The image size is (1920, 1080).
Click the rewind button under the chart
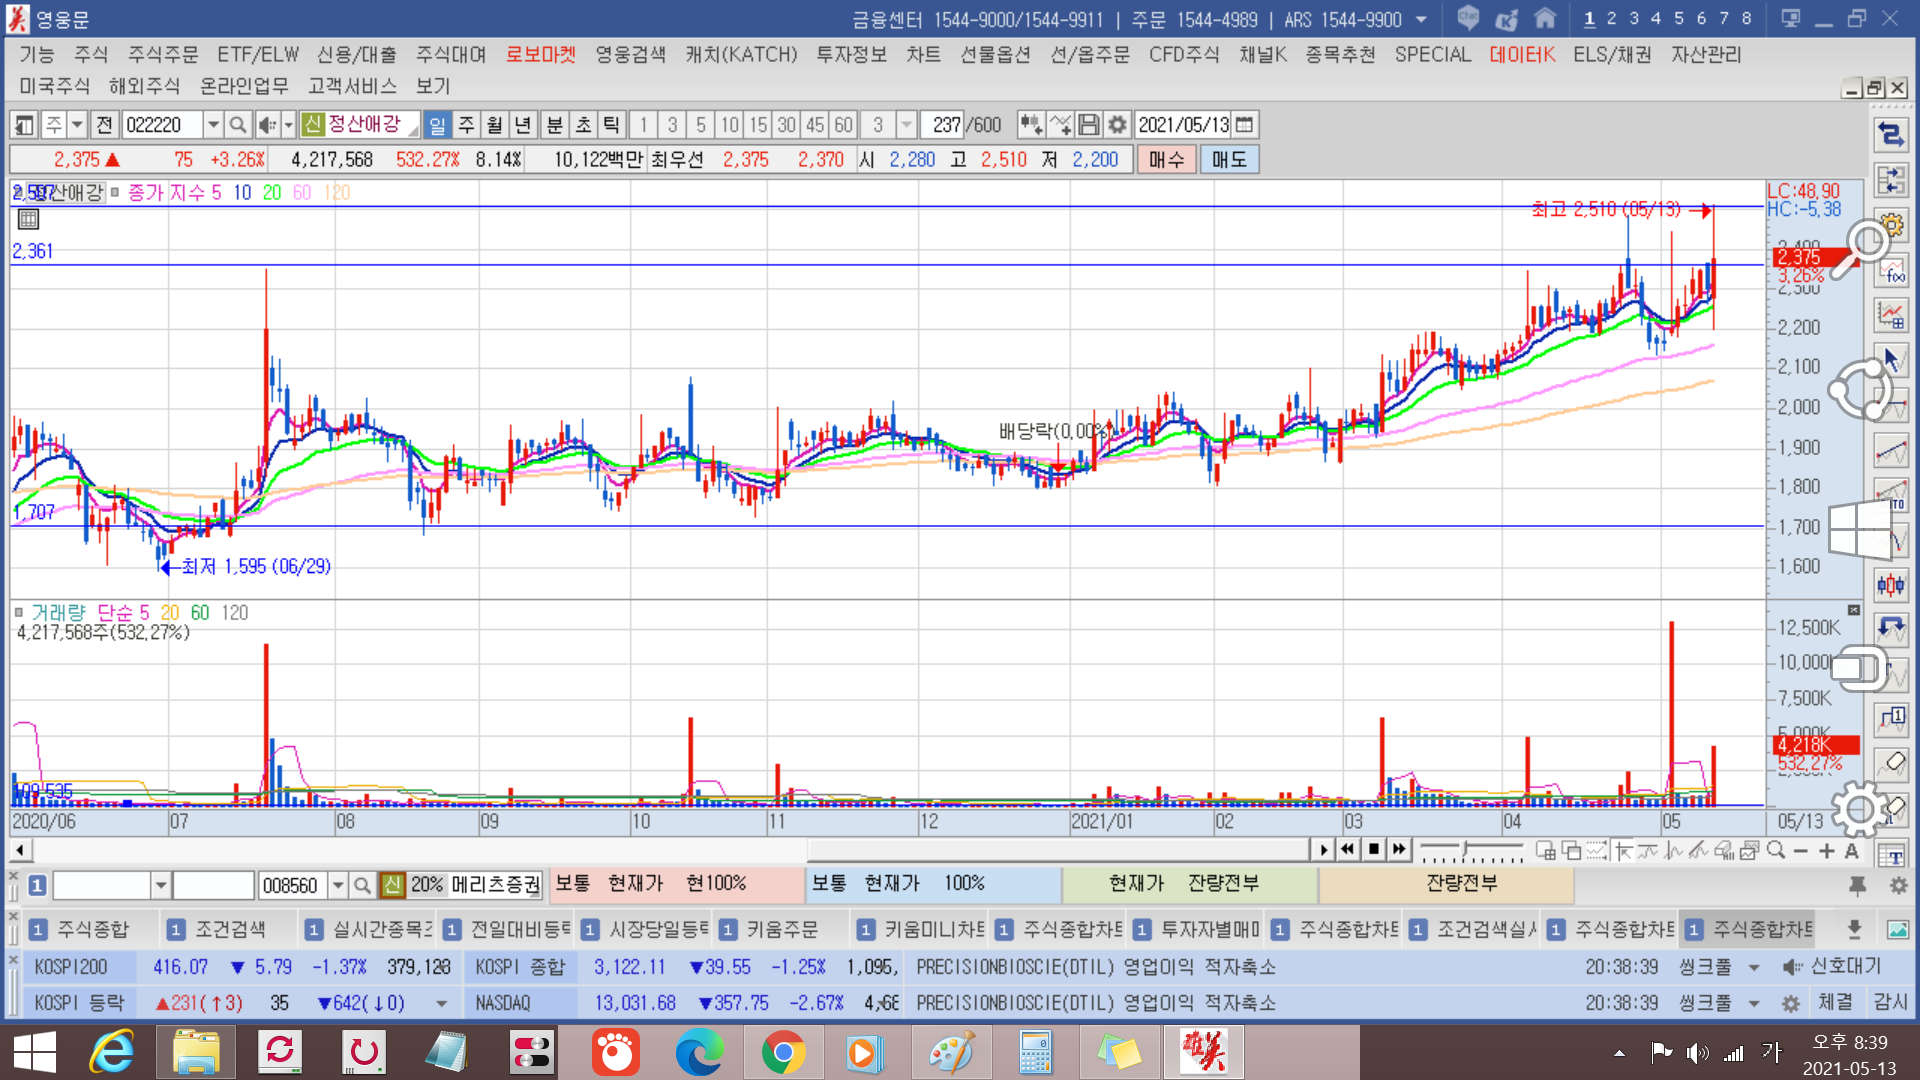(x=1348, y=850)
